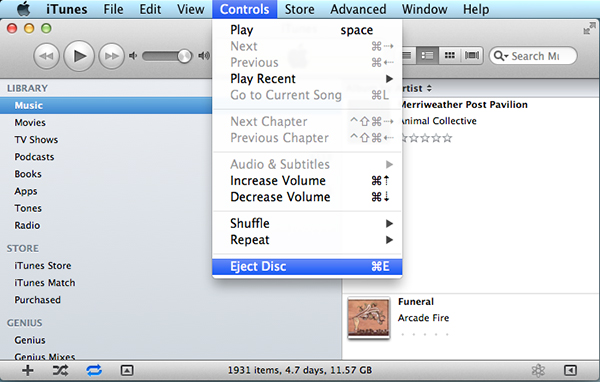Open the Advanced menu
The width and height of the screenshot is (600, 382).
[358, 9]
